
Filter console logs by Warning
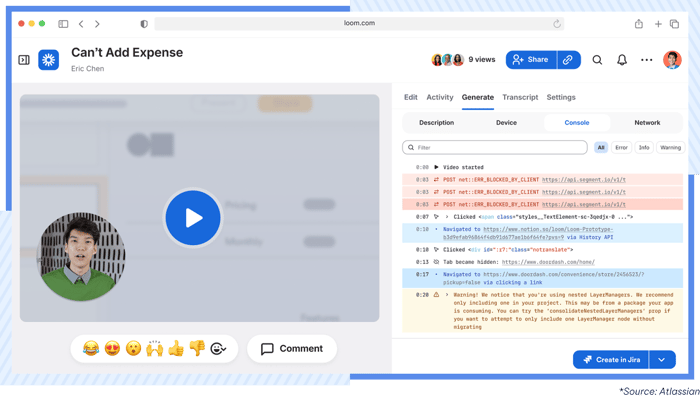(671, 147)
